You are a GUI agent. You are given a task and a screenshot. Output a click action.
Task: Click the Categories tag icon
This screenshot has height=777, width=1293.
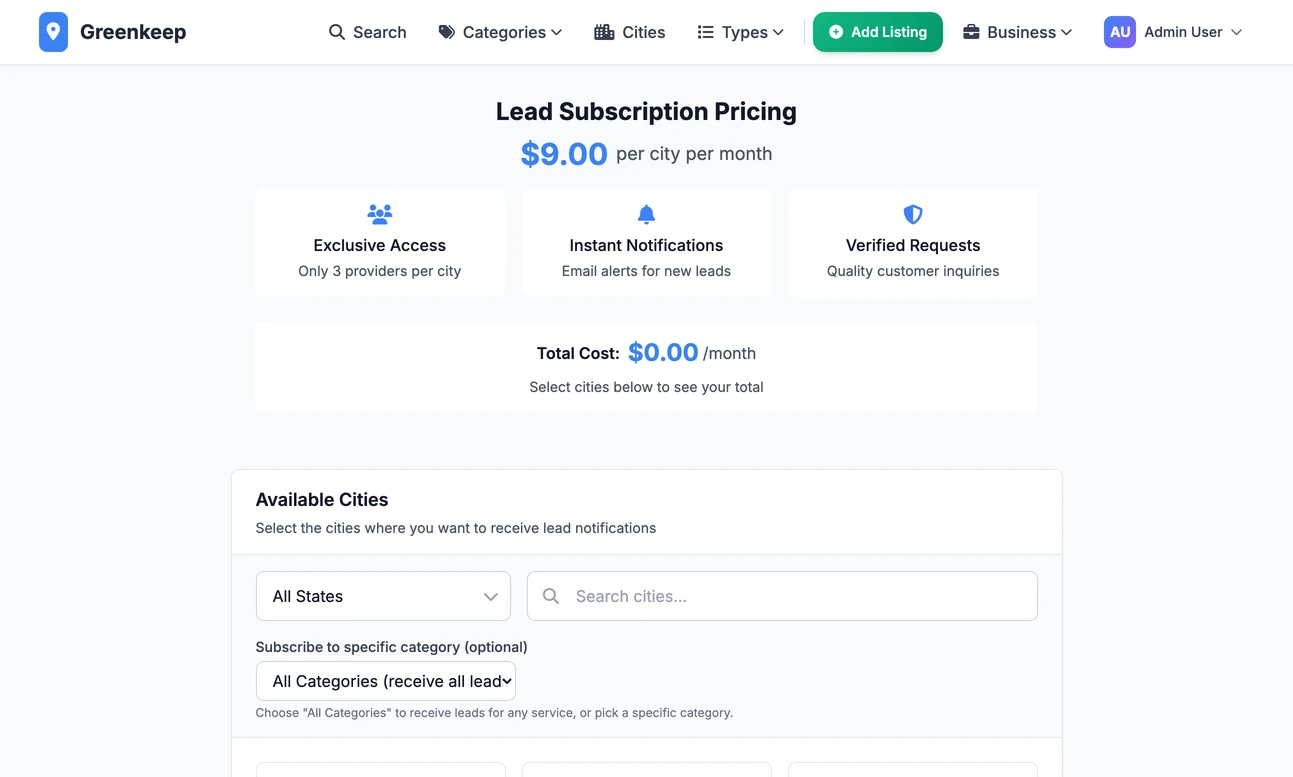pyautogui.click(x=447, y=32)
